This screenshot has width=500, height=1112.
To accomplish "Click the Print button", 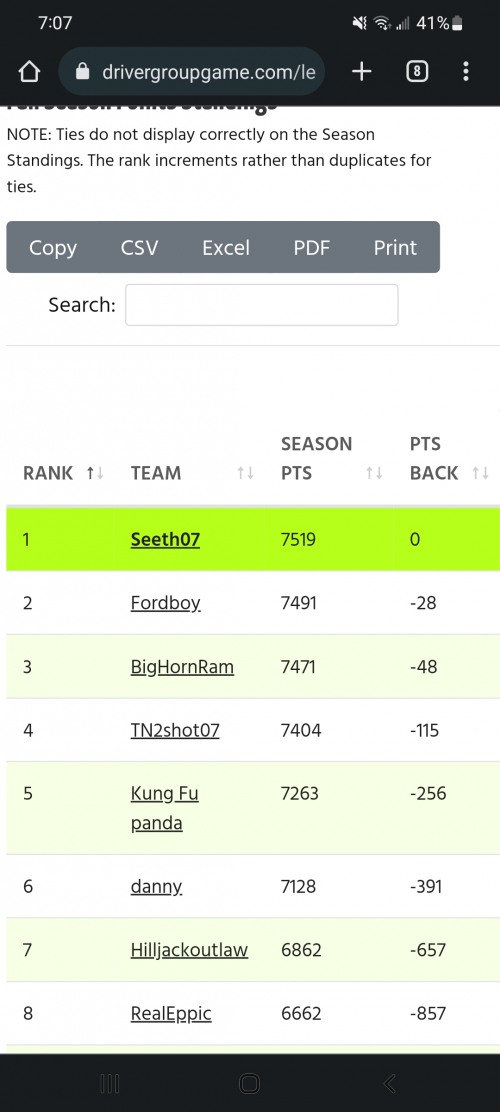I will coord(396,248).
